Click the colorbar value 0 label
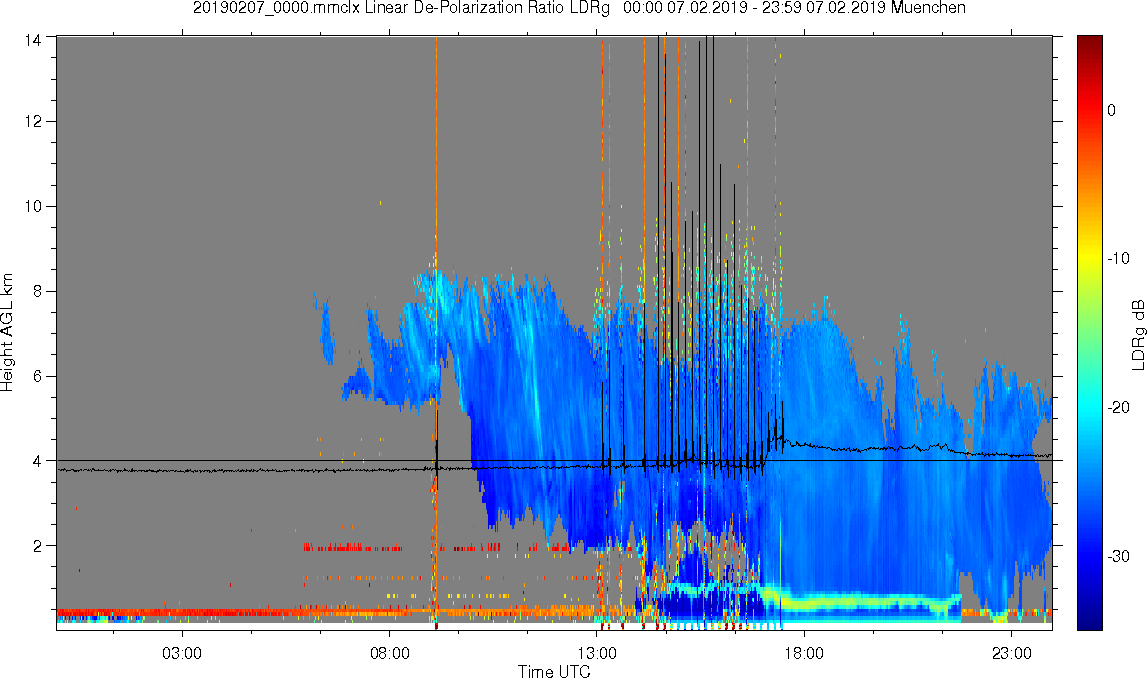This screenshot has height=678, width=1147. coord(1112,110)
